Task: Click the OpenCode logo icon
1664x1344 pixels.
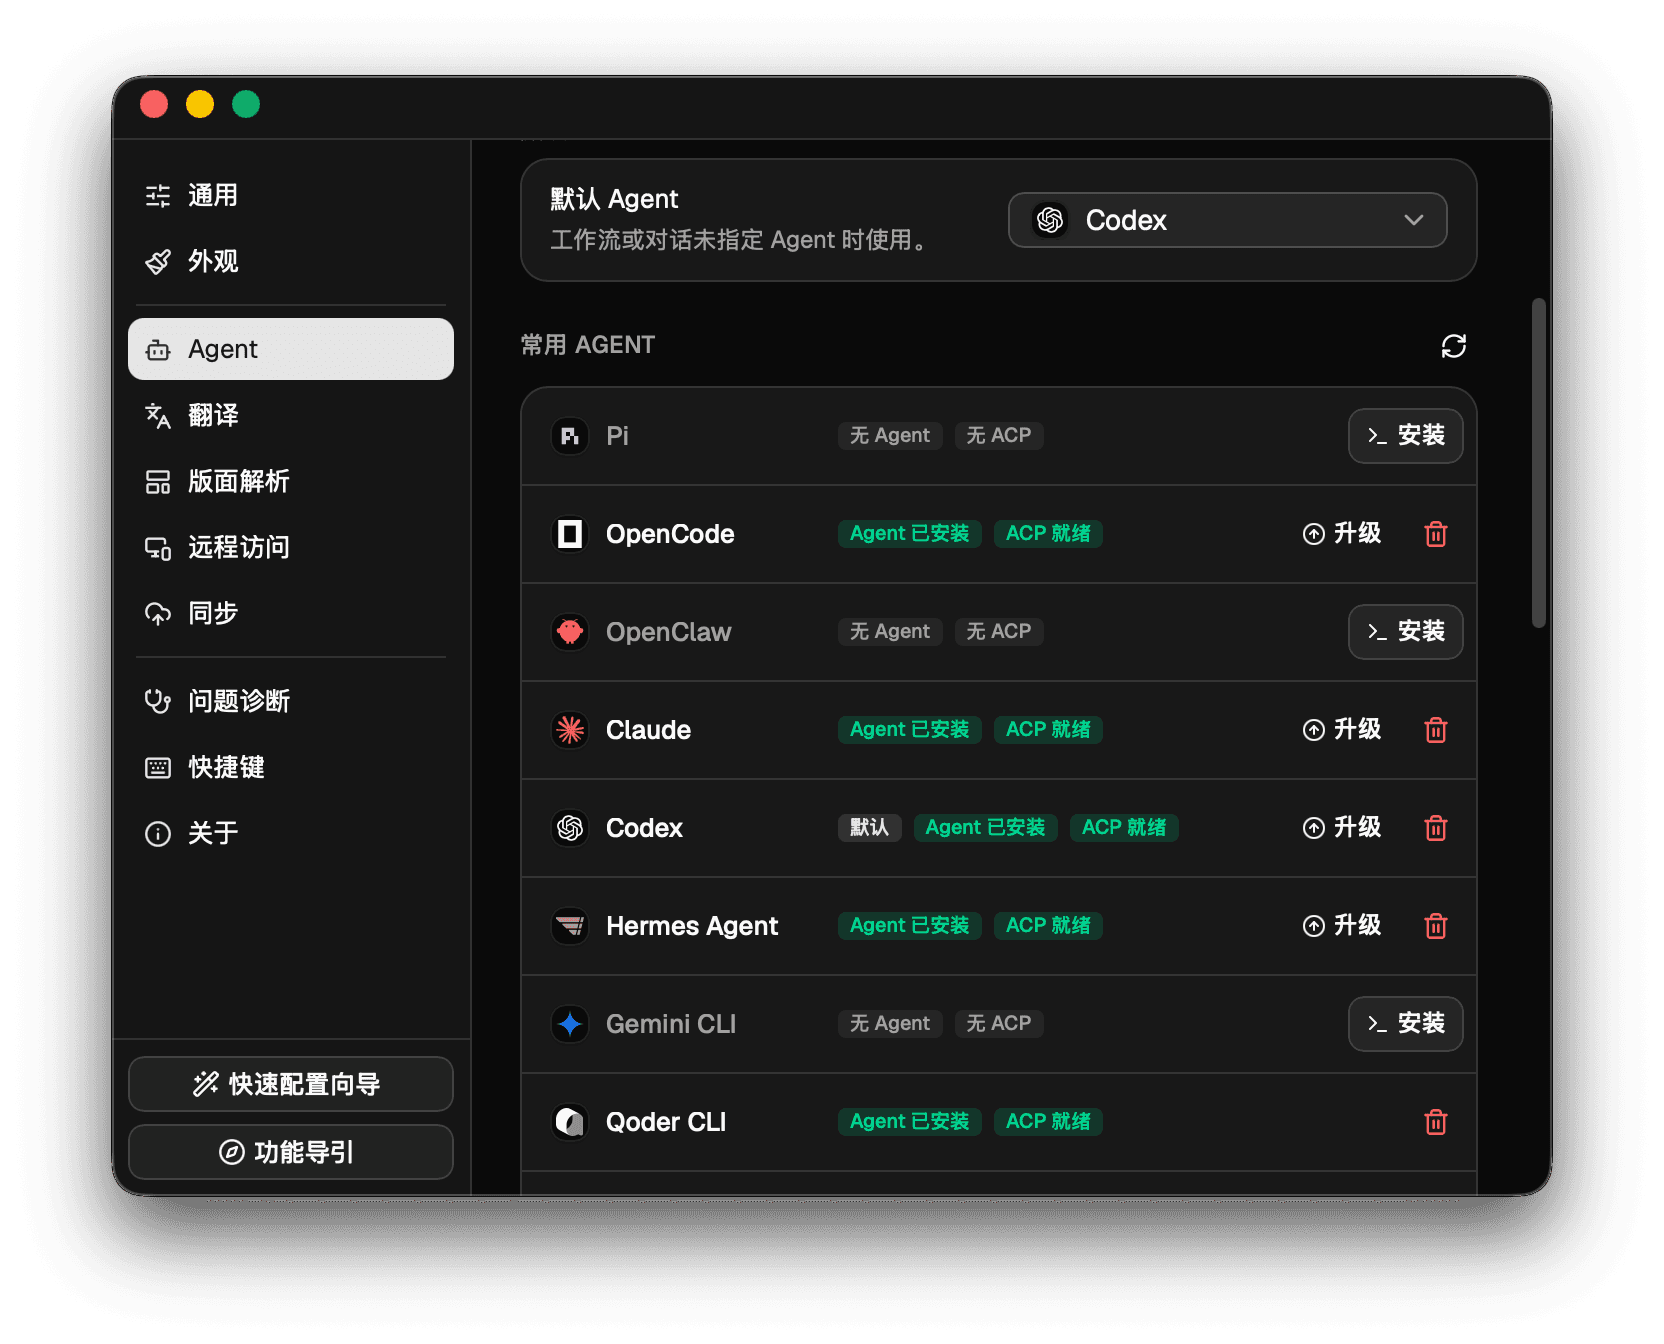Action: click(570, 534)
